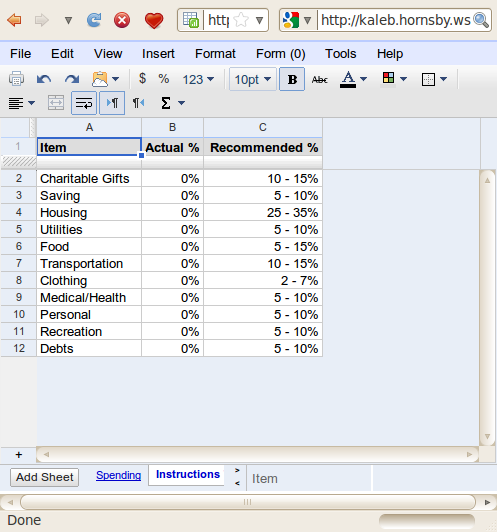Open the Form (0) menu
The image size is (497, 532).
(281, 54)
